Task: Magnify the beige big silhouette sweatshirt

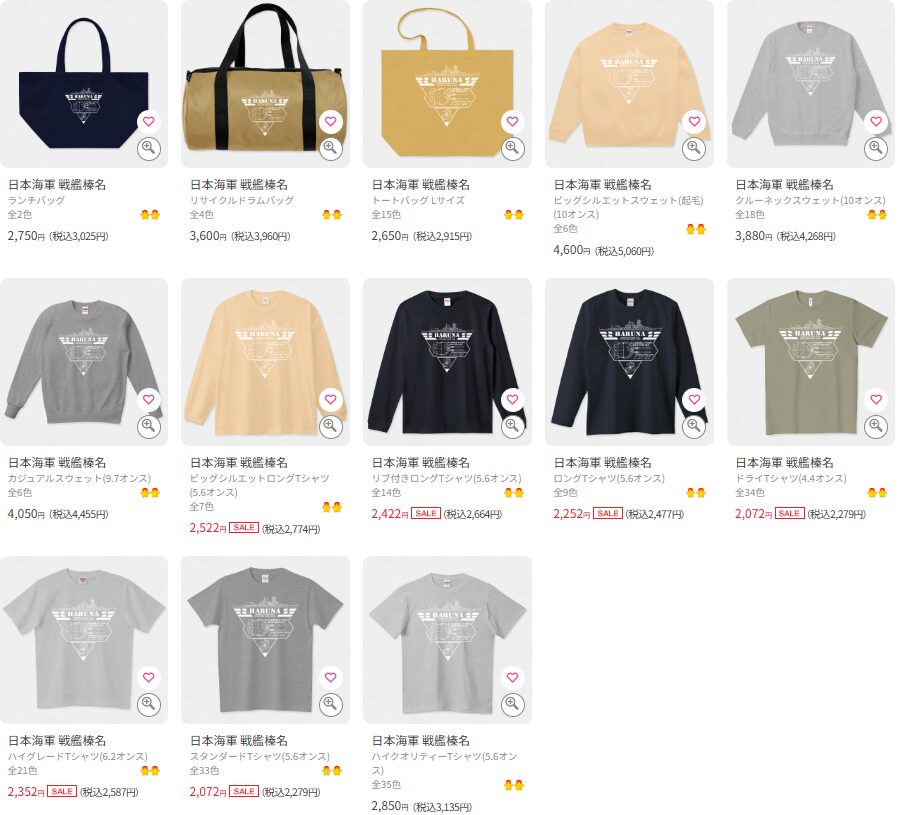Action: click(694, 148)
